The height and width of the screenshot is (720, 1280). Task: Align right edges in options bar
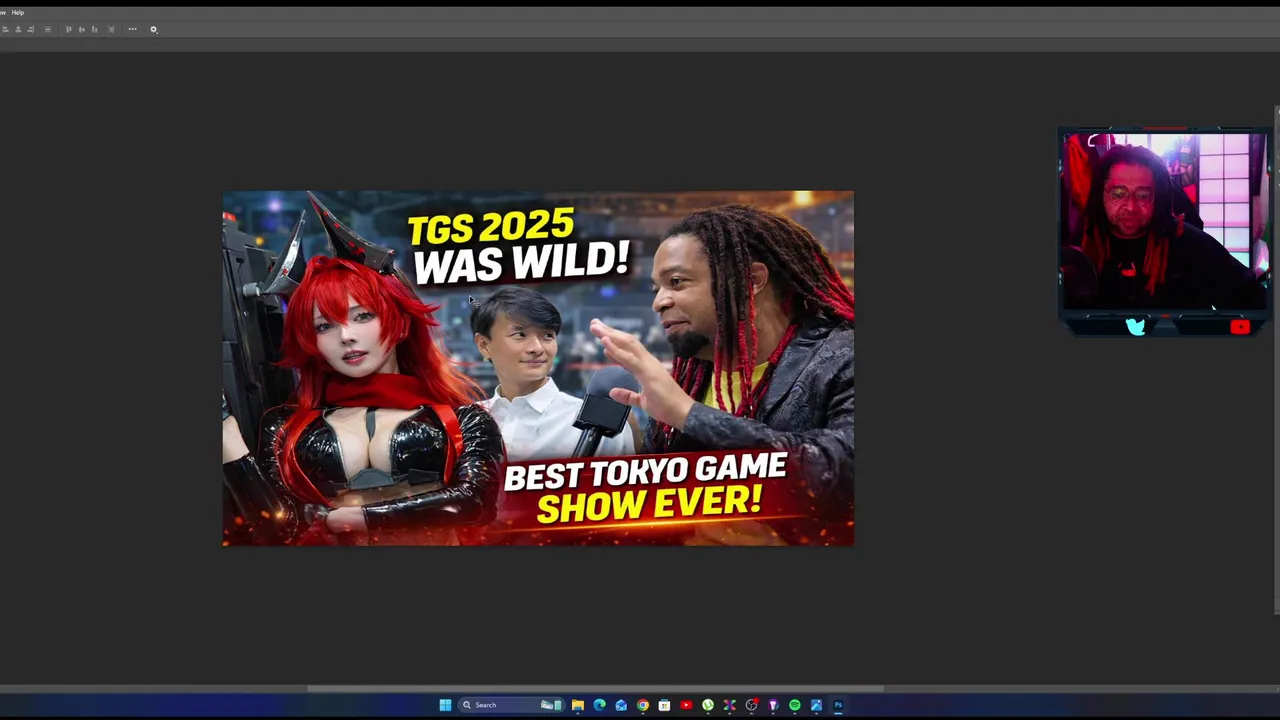pyautogui.click(x=30, y=29)
